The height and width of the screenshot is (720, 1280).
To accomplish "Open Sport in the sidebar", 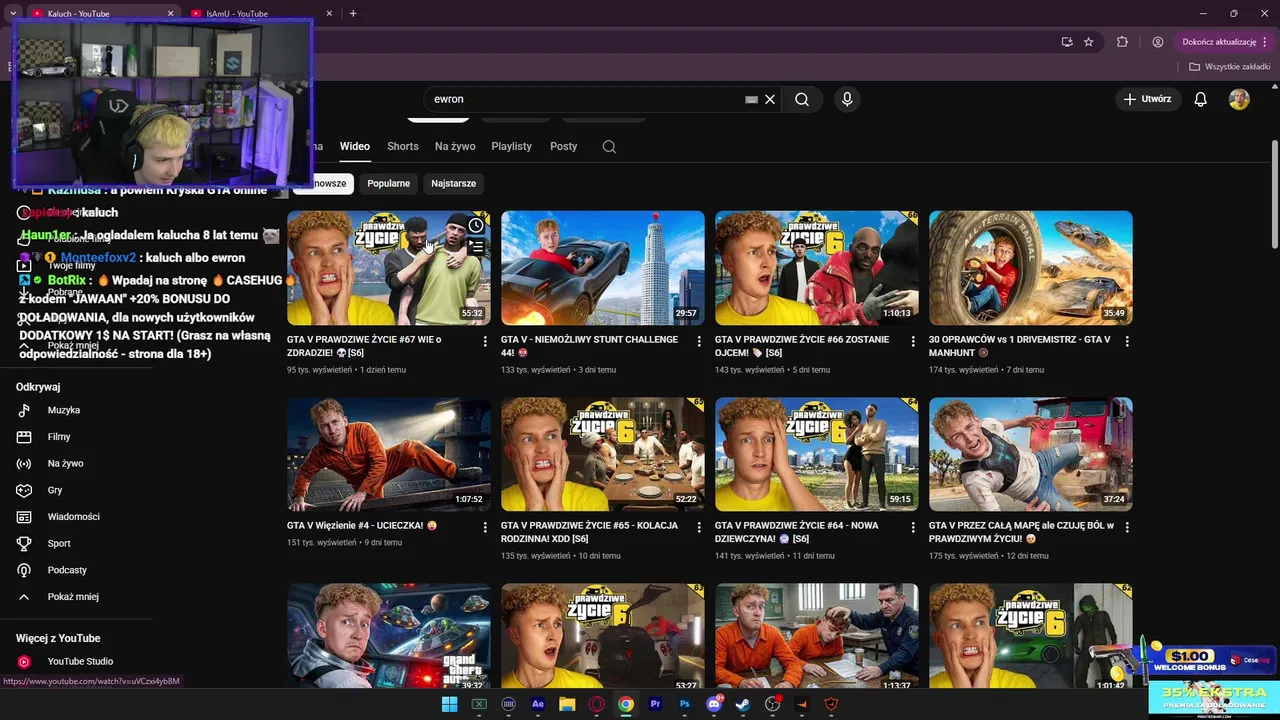I will click(59, 544).
